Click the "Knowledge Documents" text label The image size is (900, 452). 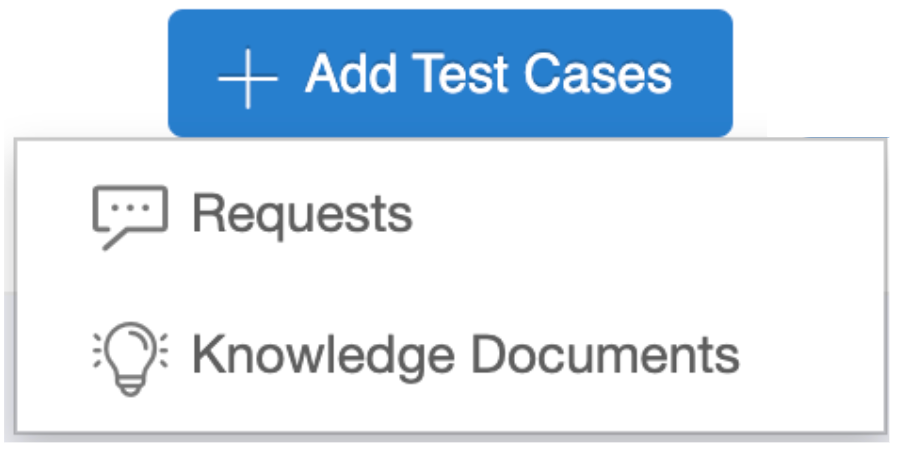(x=465, y=355)
